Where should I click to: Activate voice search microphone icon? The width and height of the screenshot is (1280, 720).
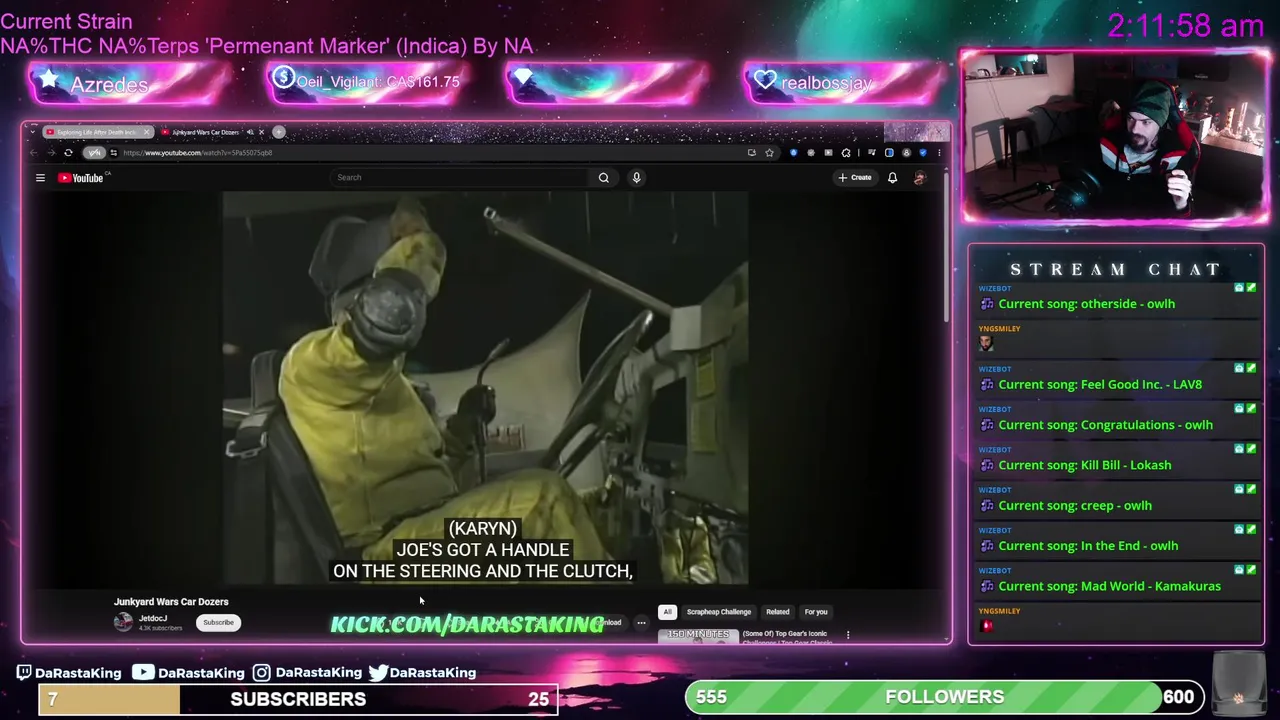click(636, 177)
